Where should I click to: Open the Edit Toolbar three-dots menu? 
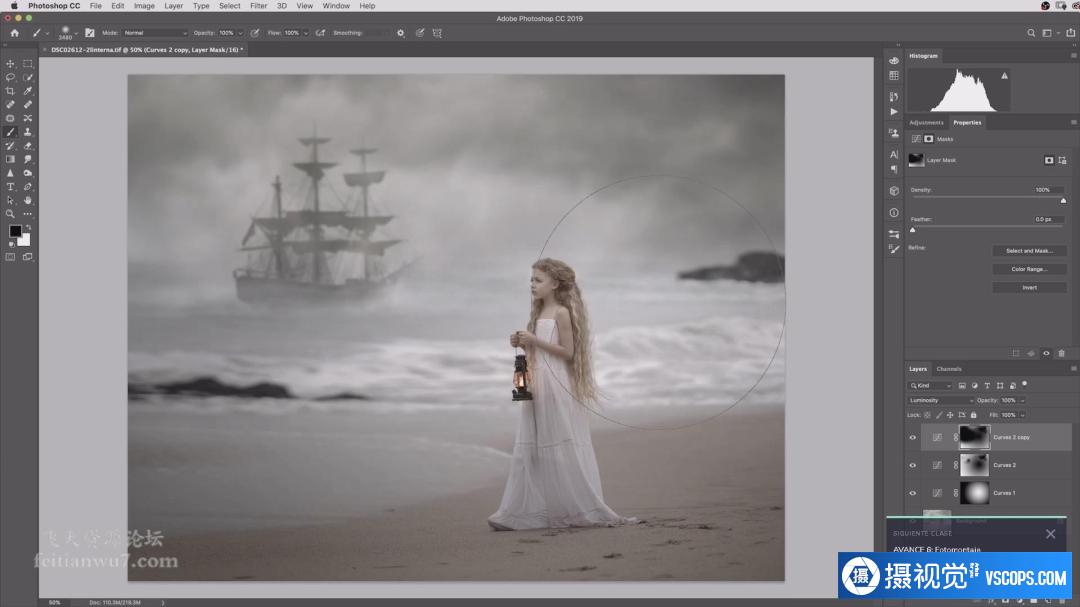pyautogui.click(x=28, y=214)
